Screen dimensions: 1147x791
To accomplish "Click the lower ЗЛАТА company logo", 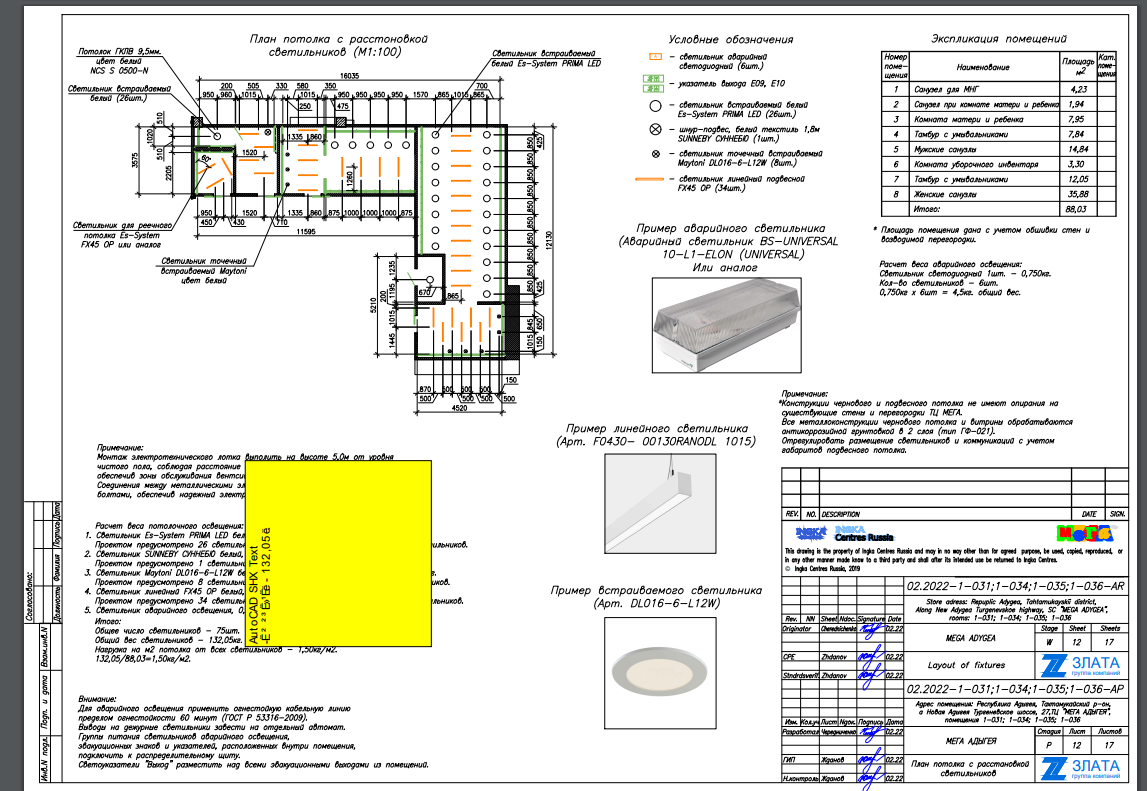I will 1080,768.
